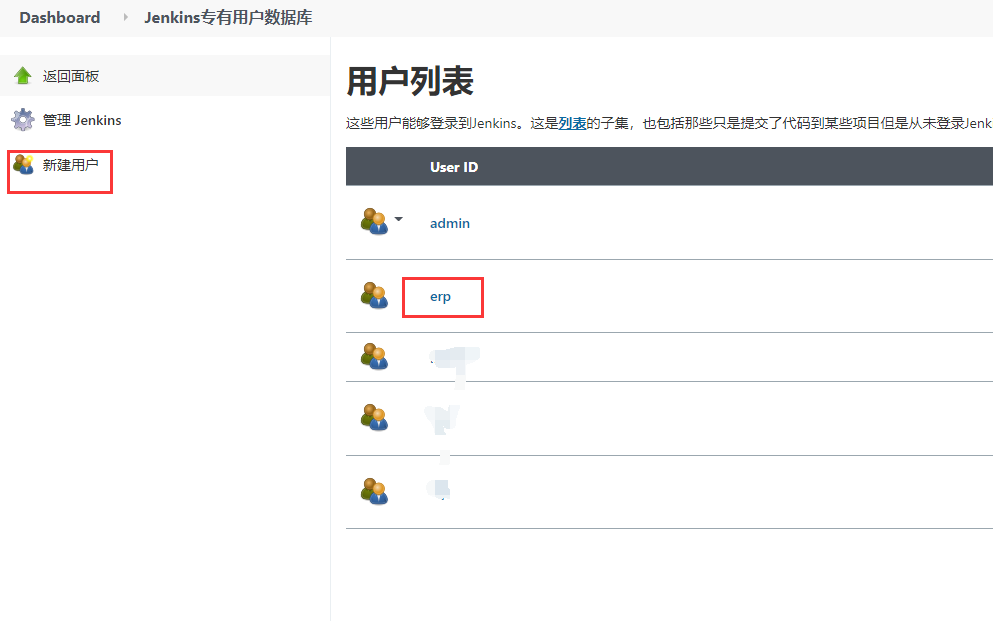Viewport: 993px width, 621px height.
Task: Click the breadcrumb separator arrow after Dashboard
Action: (125, 18)
